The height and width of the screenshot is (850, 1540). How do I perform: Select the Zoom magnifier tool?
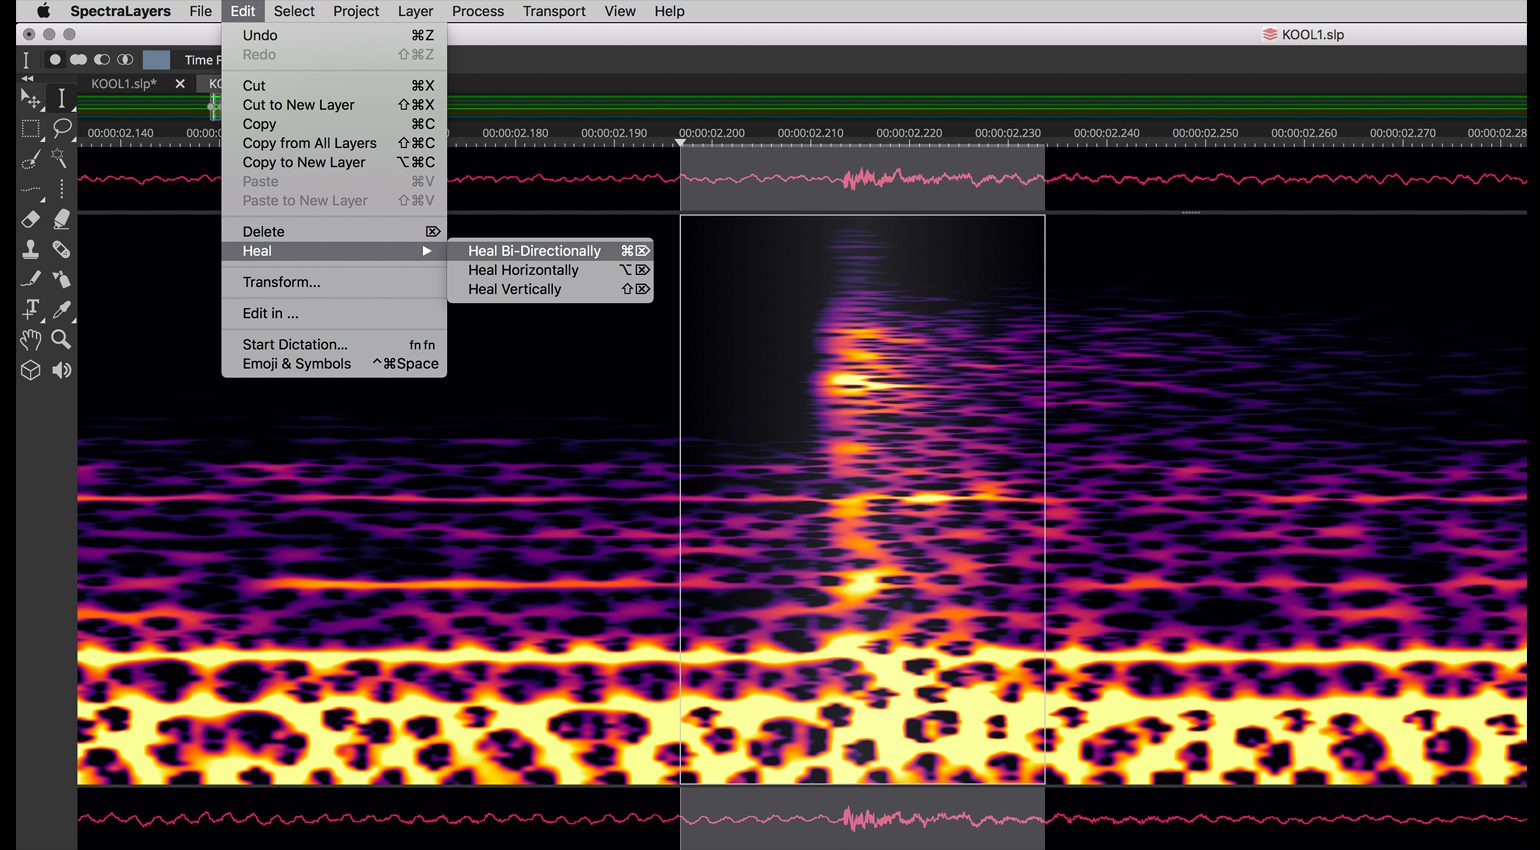pos(62,340)
